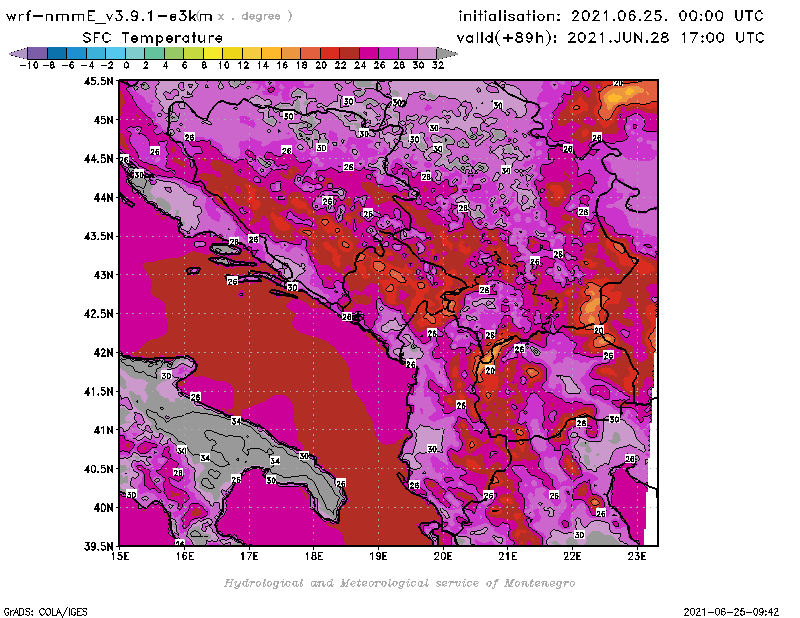Viewport: 800px width, 618px height.
Task: Select the dark red swatch between 22 and 24
Action: point(349,54)
